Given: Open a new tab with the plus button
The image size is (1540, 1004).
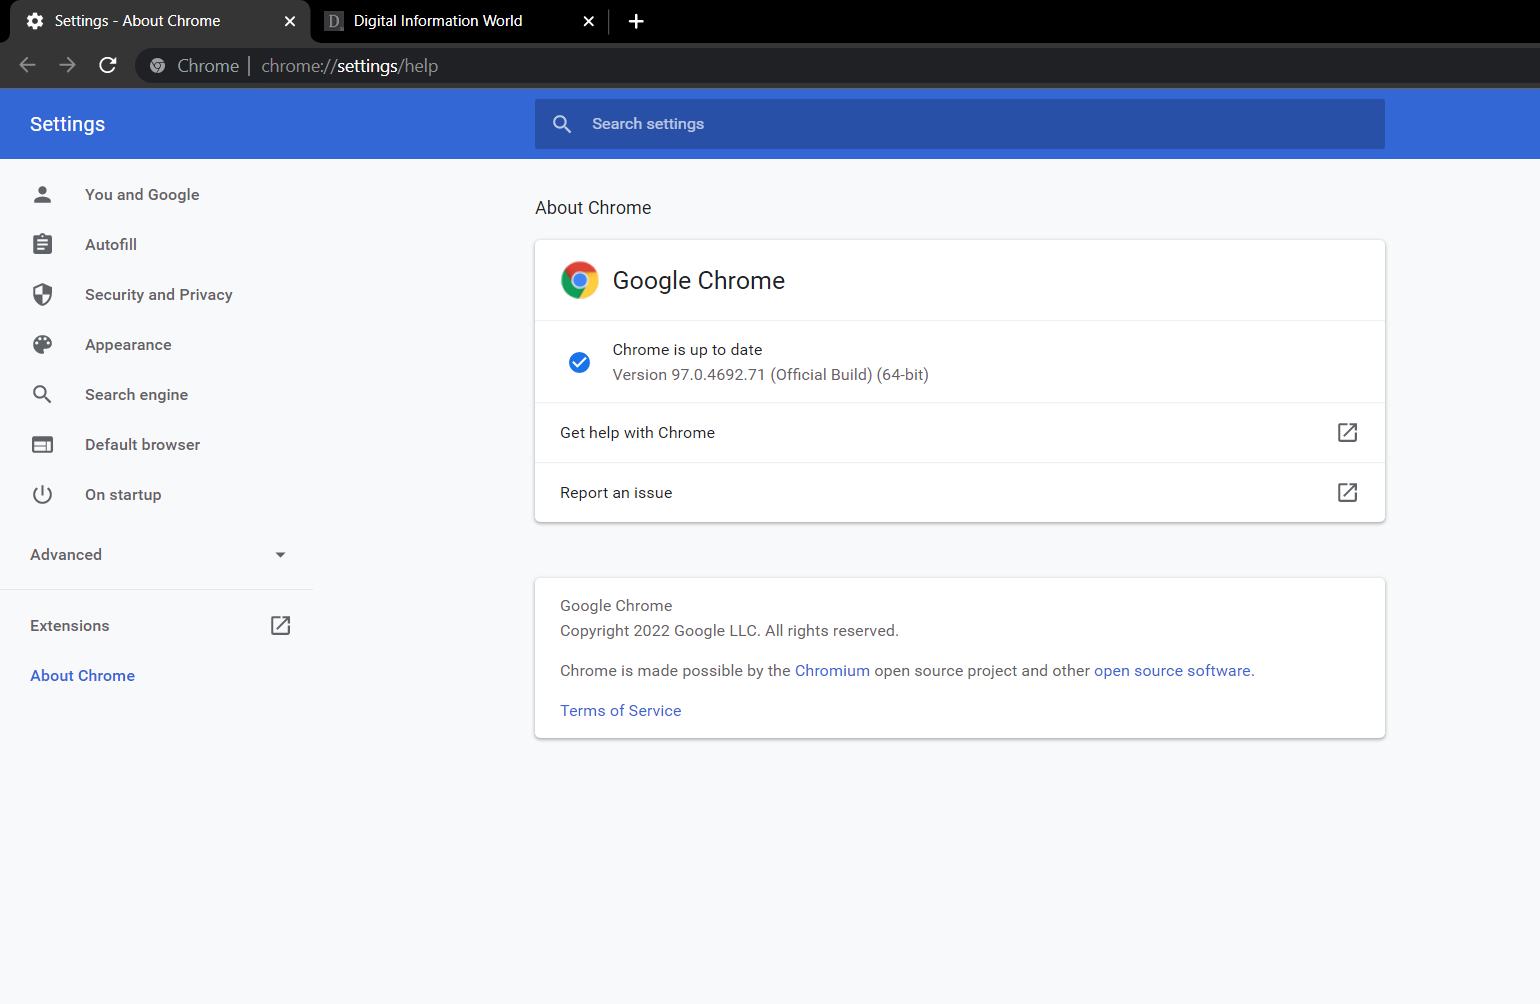Looking at the screenshot, I should tap(636, 21).
